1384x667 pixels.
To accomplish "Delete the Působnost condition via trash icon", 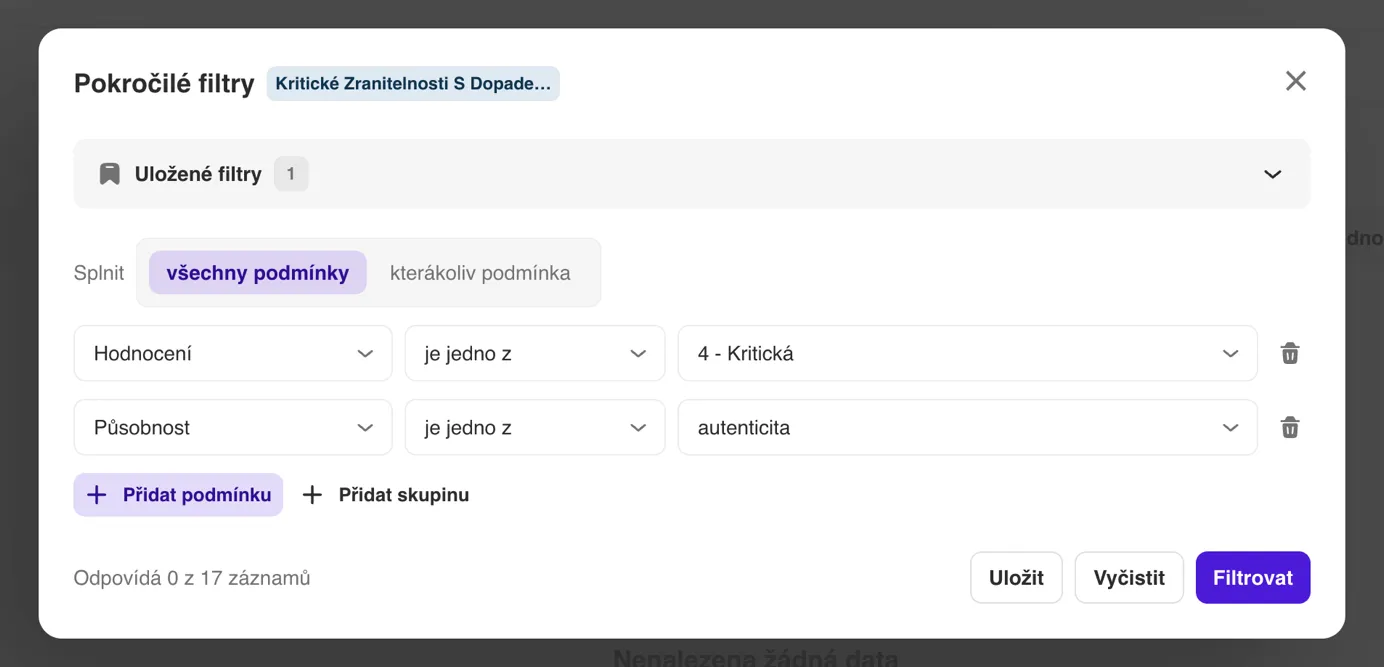I will (x=1290, y=427).
